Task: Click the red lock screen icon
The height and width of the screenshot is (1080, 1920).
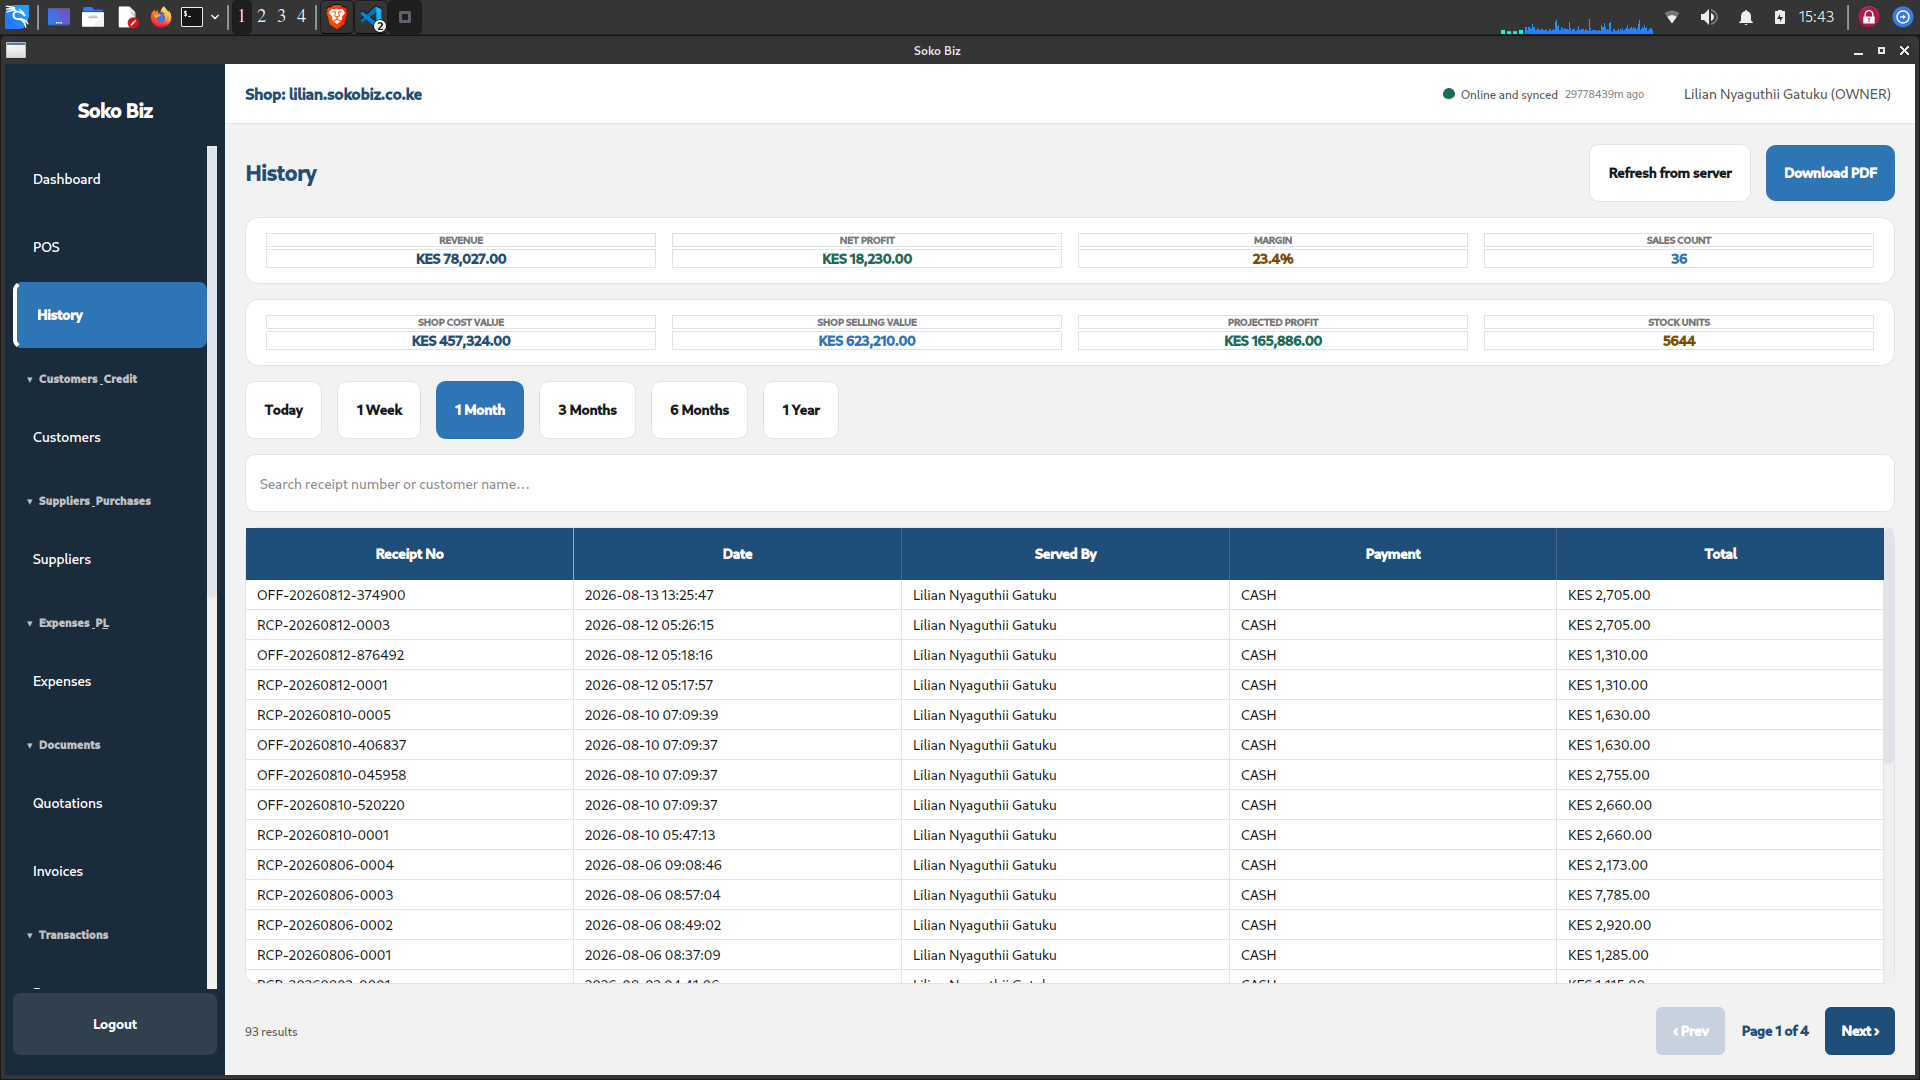Action: click(x=1869, y=17)
